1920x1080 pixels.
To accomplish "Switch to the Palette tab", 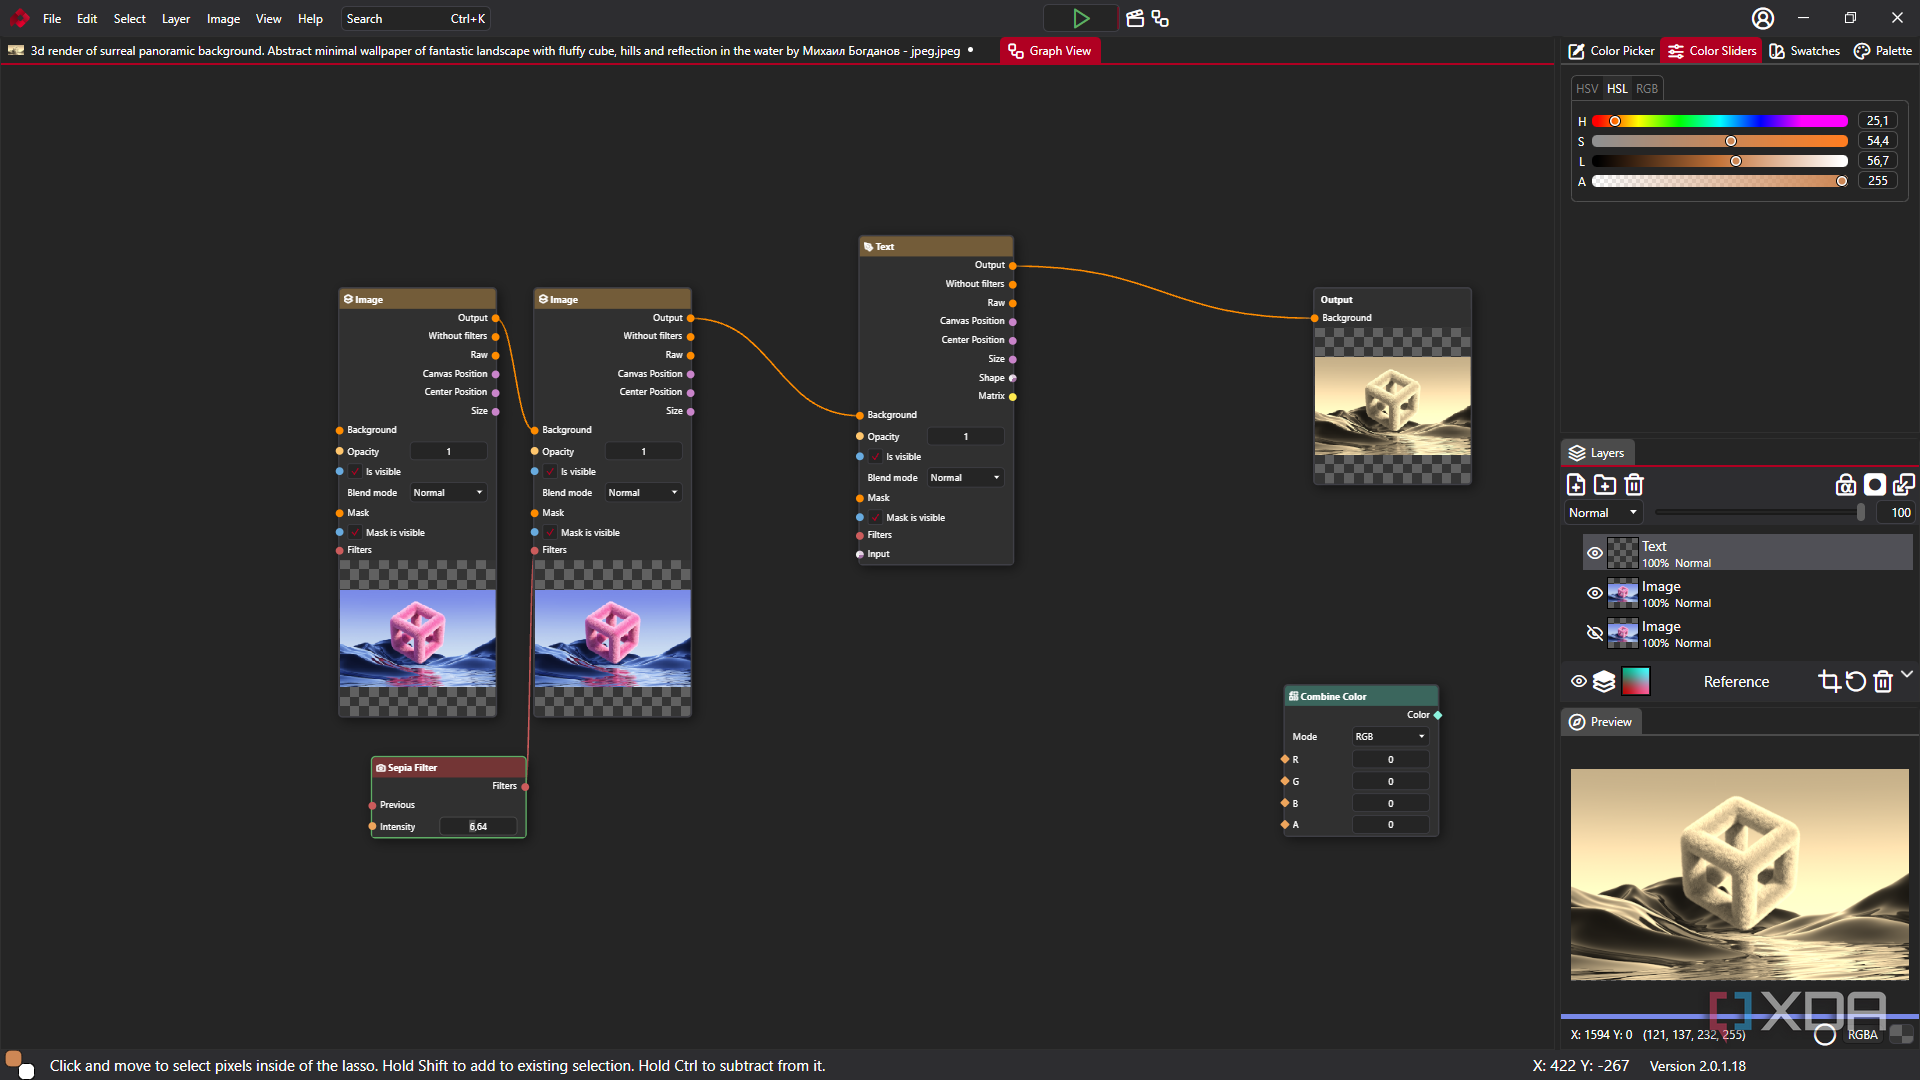I will (1883, 51).
